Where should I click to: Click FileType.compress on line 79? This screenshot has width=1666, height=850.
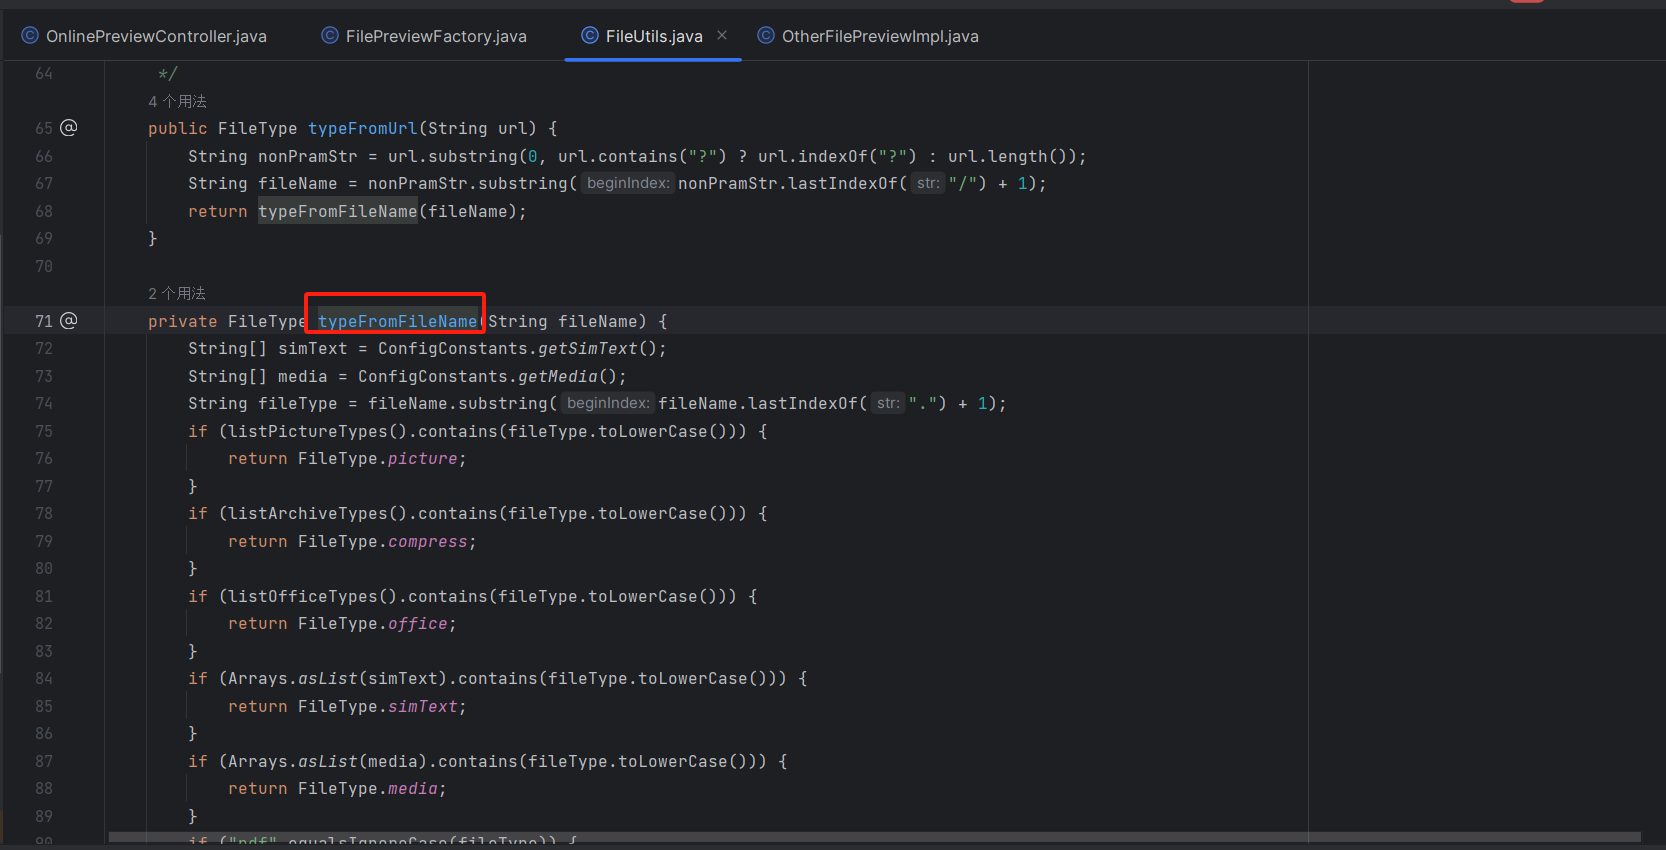click(x=382, y=541)
